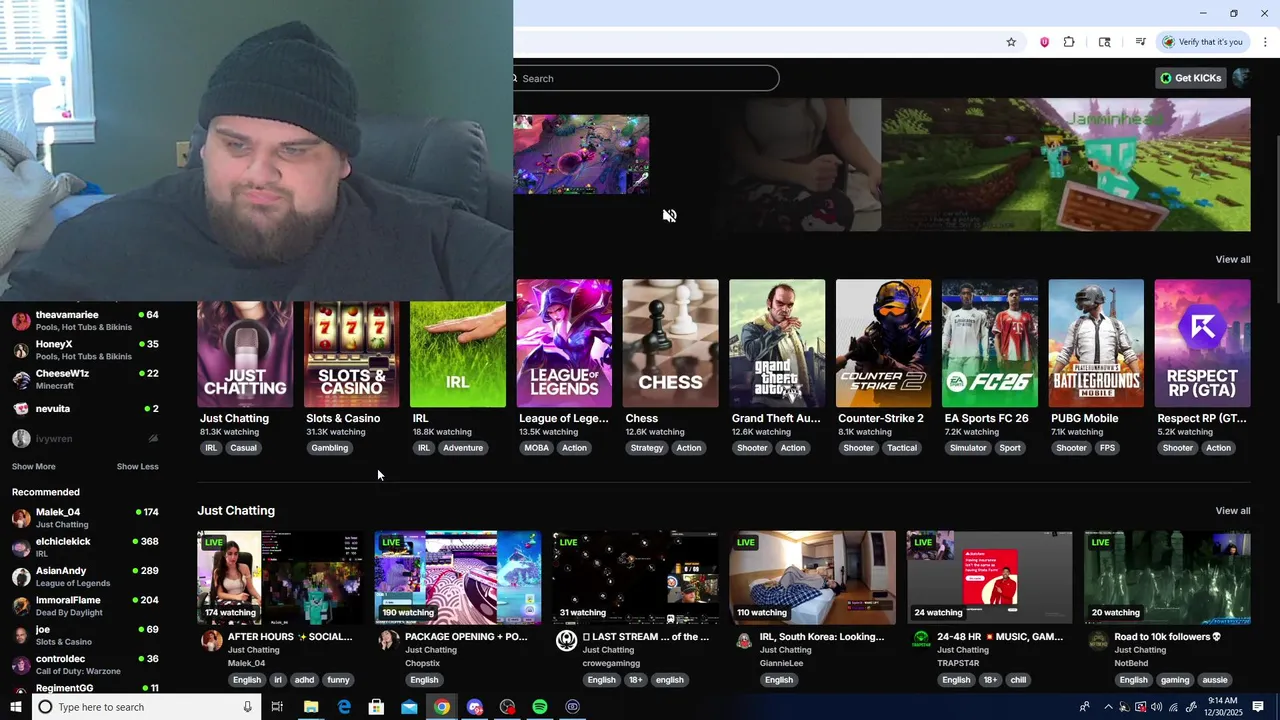
Task: Click the Verify that it's you chip
Action: coord(1202,42)
